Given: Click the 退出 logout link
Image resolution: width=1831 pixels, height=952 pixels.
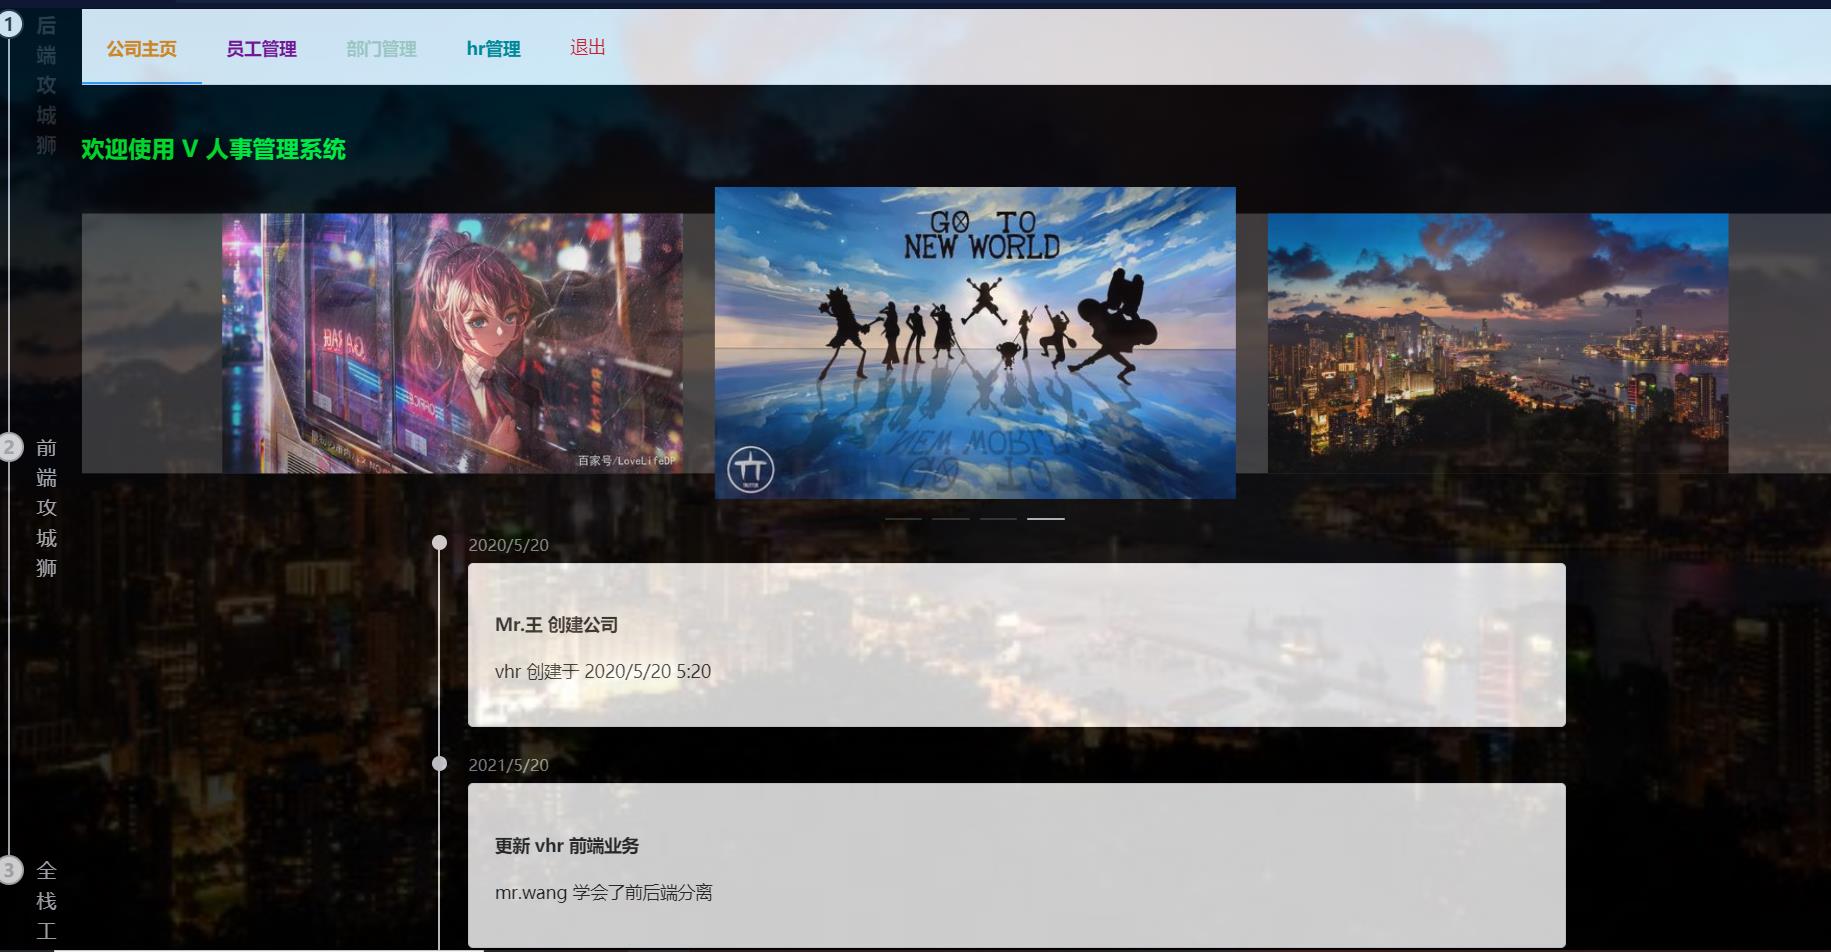Looking at the screenshot, I should tap(588, 47).
